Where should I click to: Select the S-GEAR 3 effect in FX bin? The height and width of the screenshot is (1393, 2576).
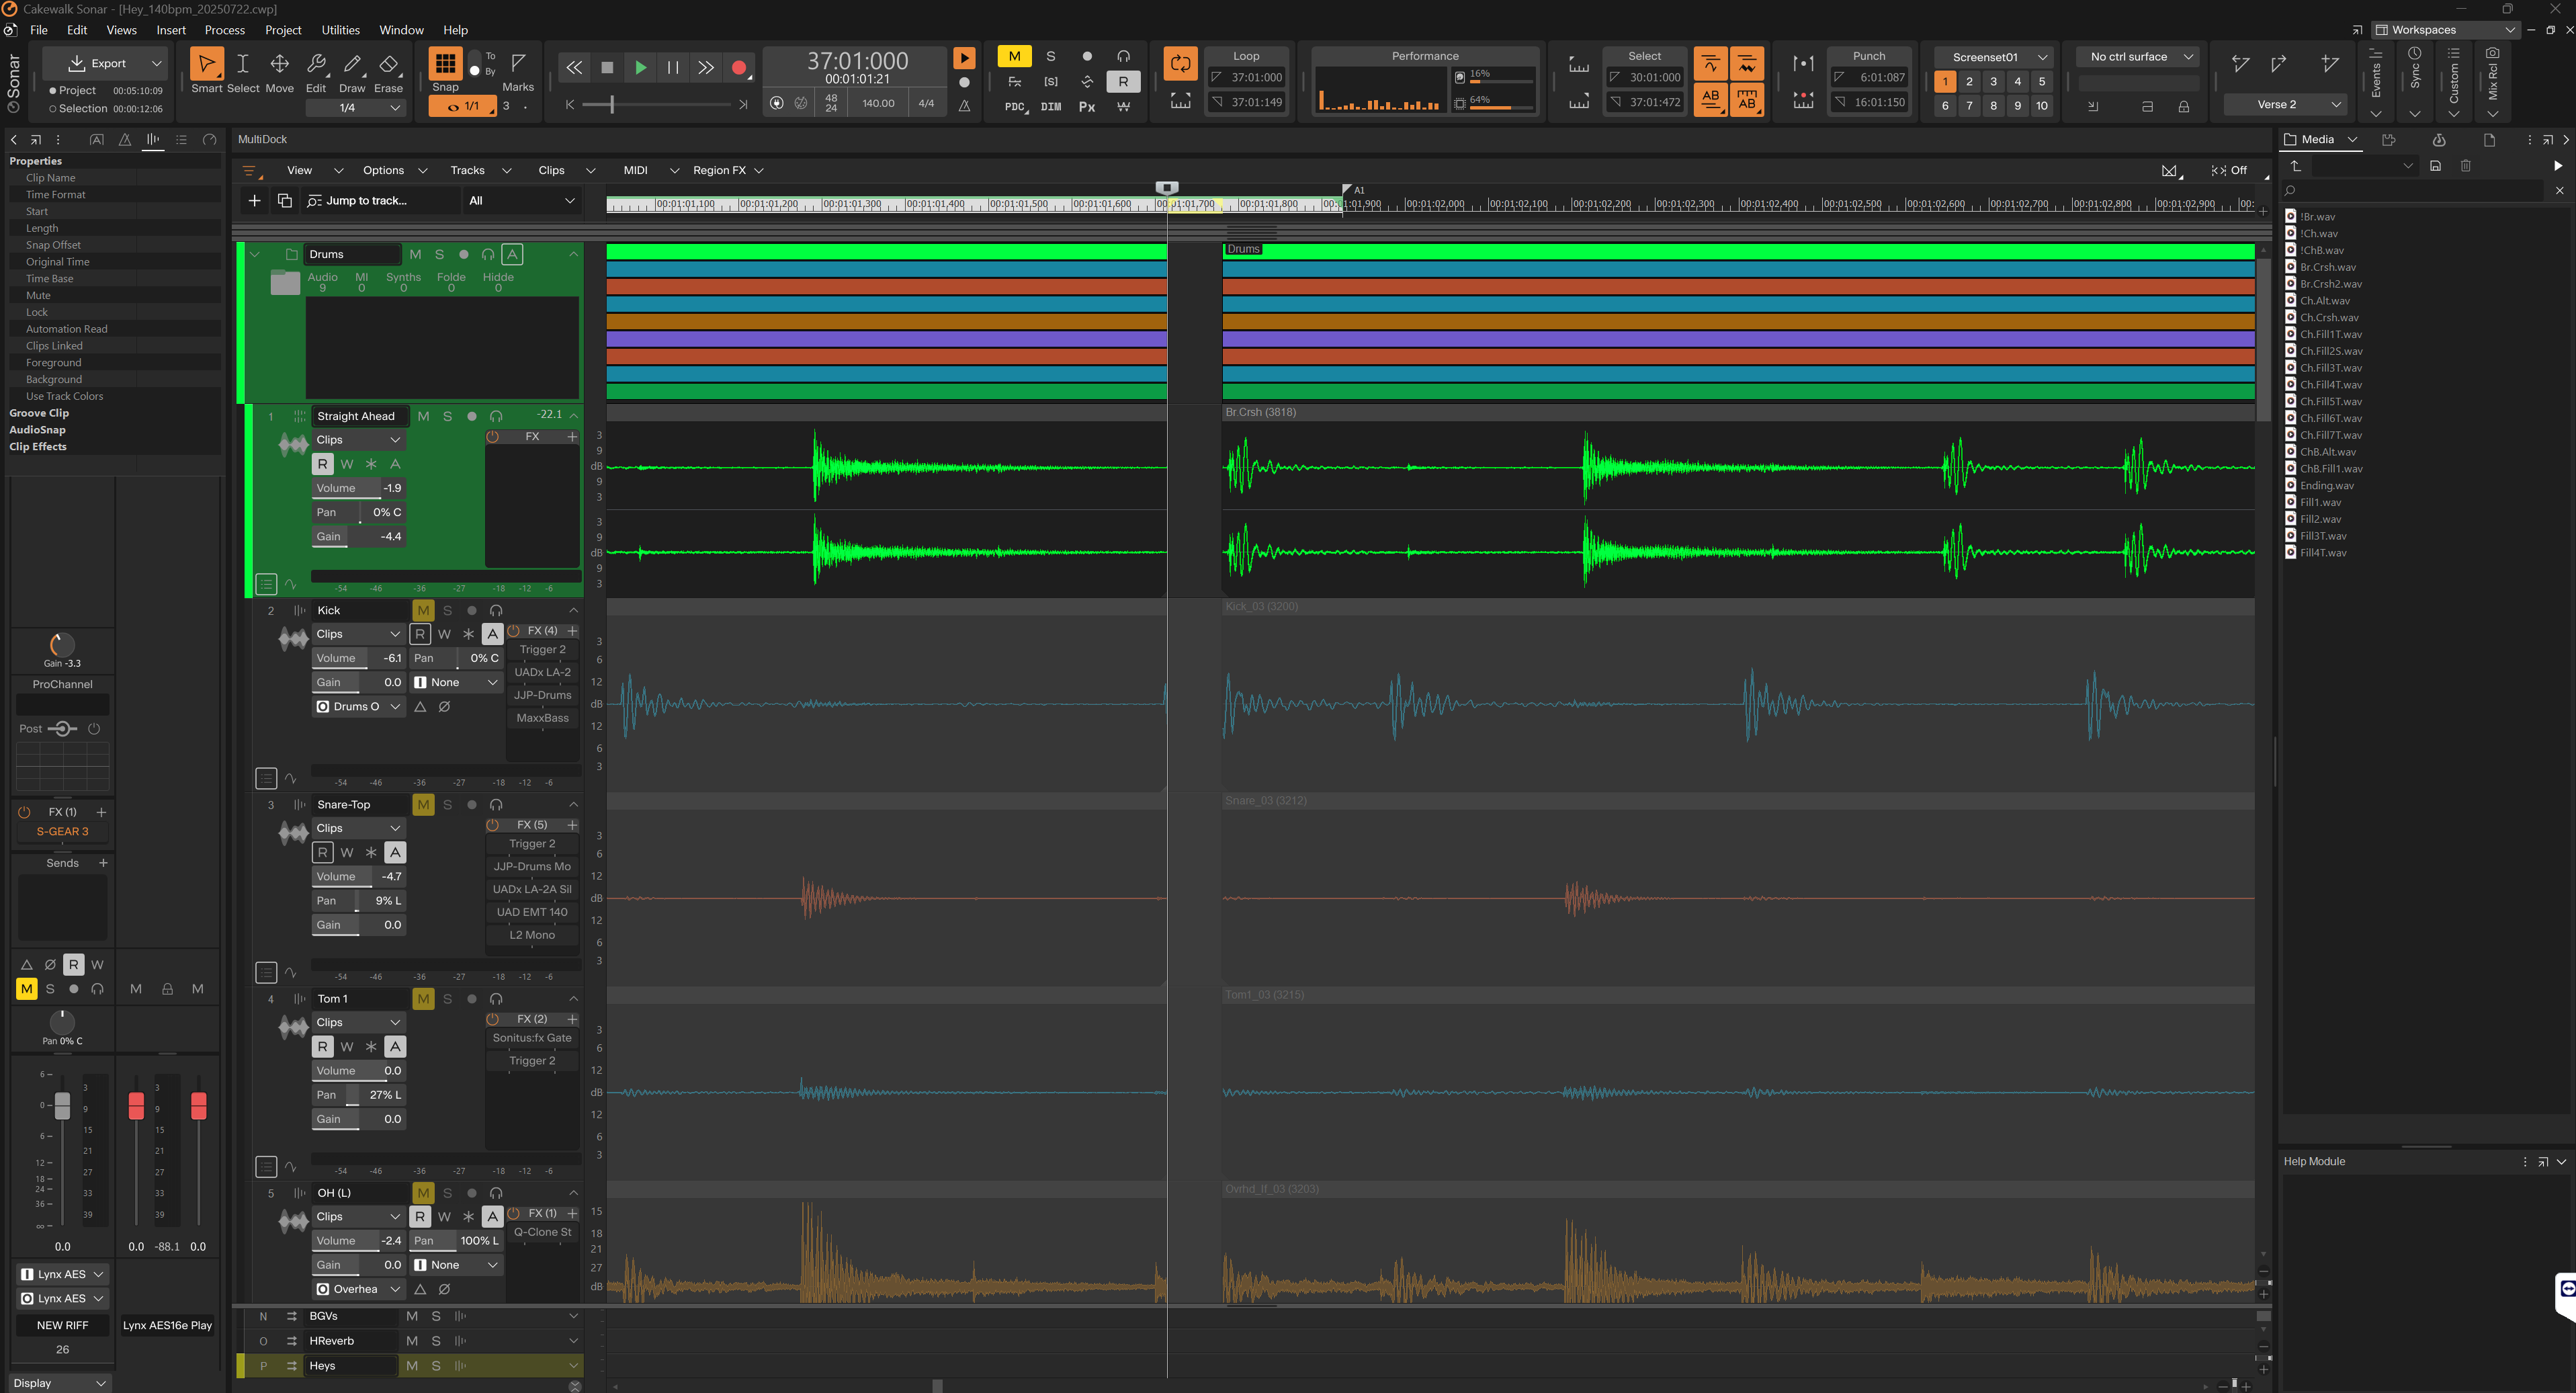62,831
